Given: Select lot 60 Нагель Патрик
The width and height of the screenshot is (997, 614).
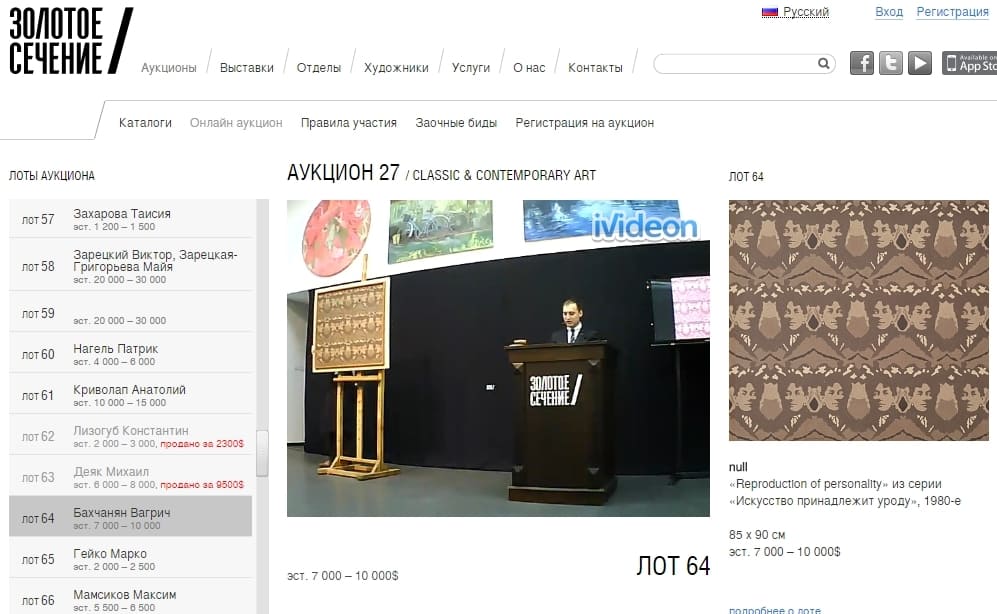Looking at the screenshot, I should coord(130,354).
